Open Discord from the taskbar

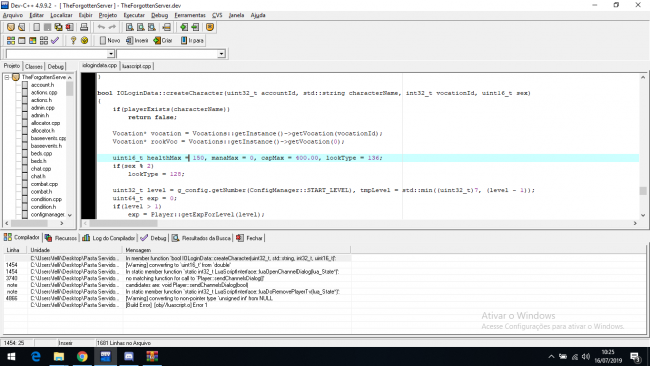tap(129, 356)
